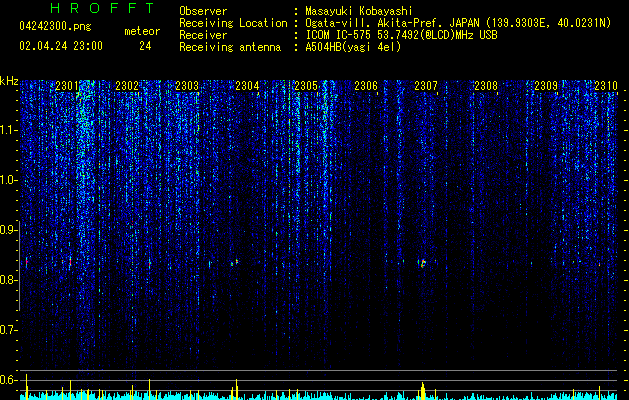
Task: Click the ICOM IC-575 53.7492 MHz USB text
Action: [401, 35]
